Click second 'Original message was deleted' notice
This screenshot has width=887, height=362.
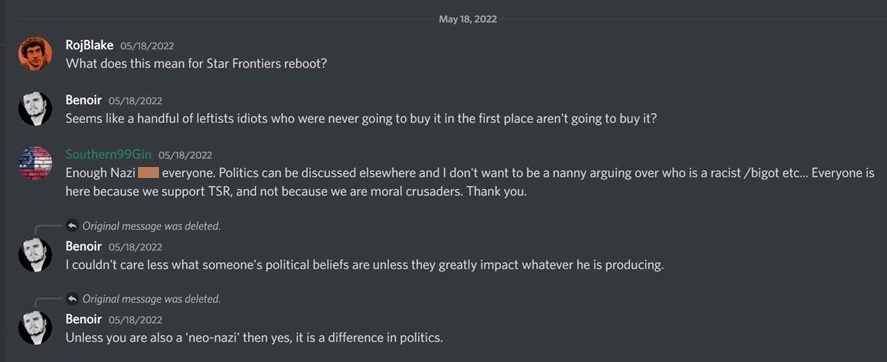(152, 299)
